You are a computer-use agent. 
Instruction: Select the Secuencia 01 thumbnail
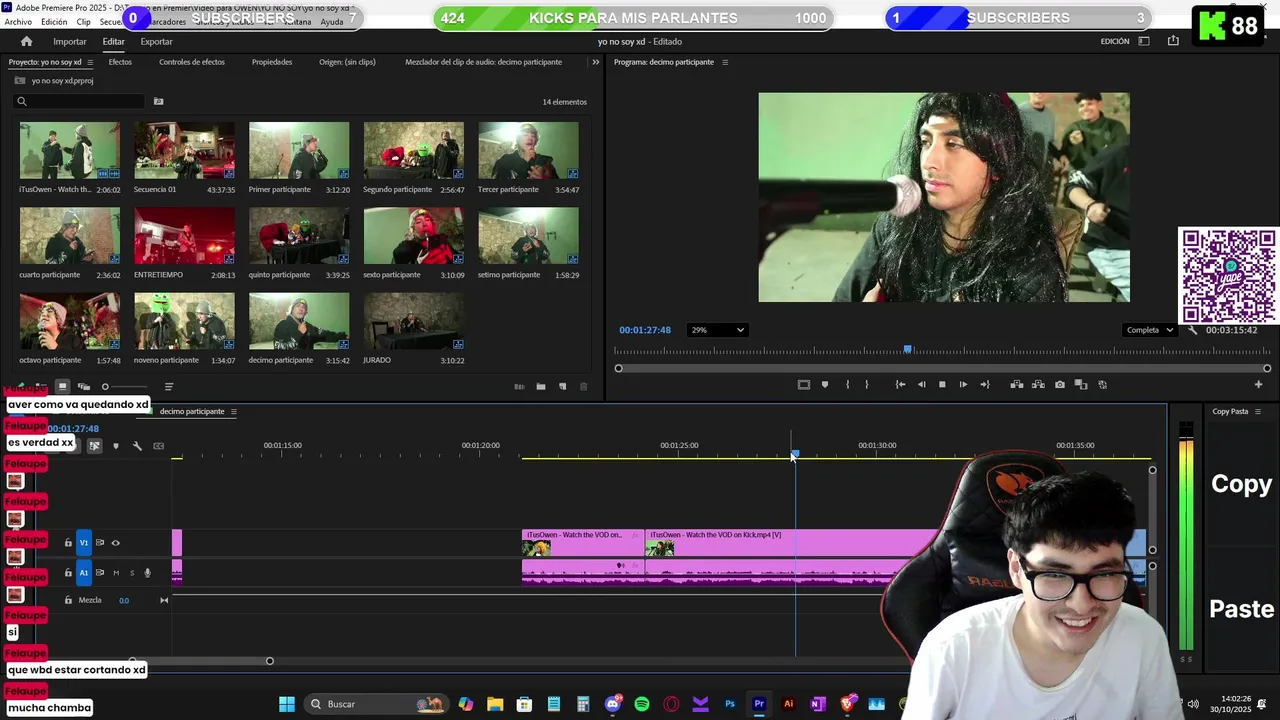[184, 151]
